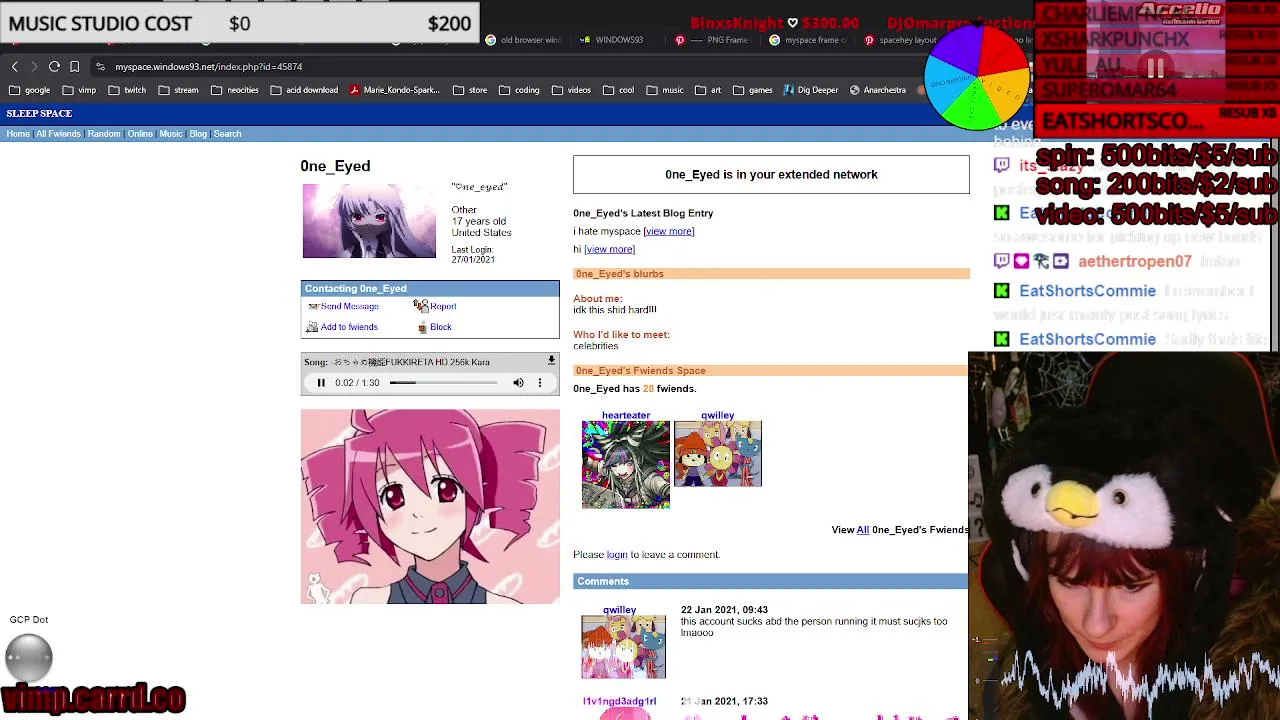Viewport: 1280px width, 720px height.
Task: Click the pink anime girl image
Action: [431, 506]
